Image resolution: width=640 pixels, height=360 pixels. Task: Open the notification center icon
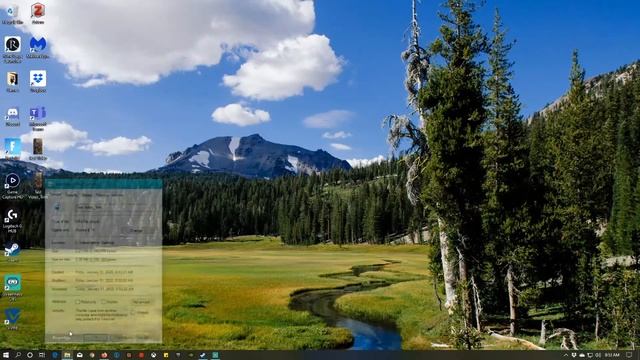pyautogui.click(x=629, y=355)
